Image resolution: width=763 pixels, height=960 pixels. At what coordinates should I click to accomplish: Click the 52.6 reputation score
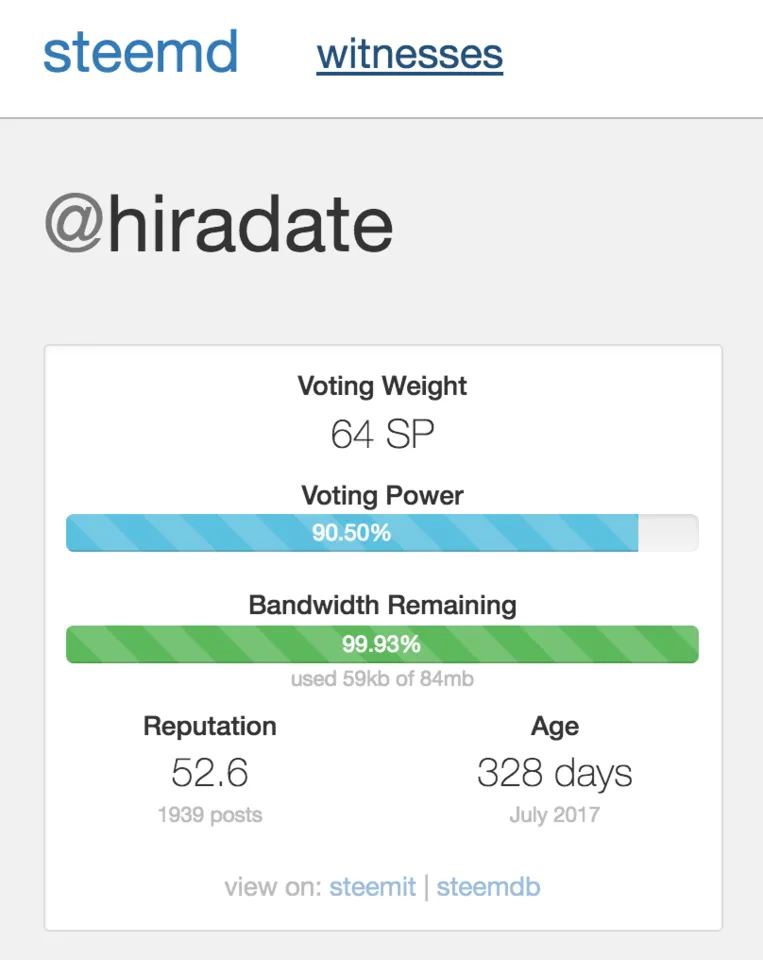pos(209,772)
